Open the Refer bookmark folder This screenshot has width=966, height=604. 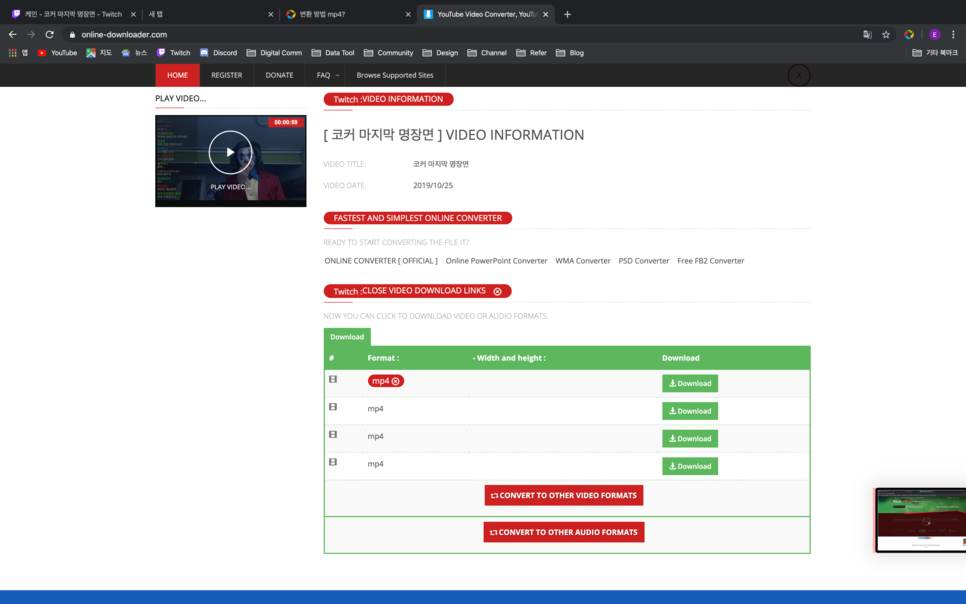531,53
